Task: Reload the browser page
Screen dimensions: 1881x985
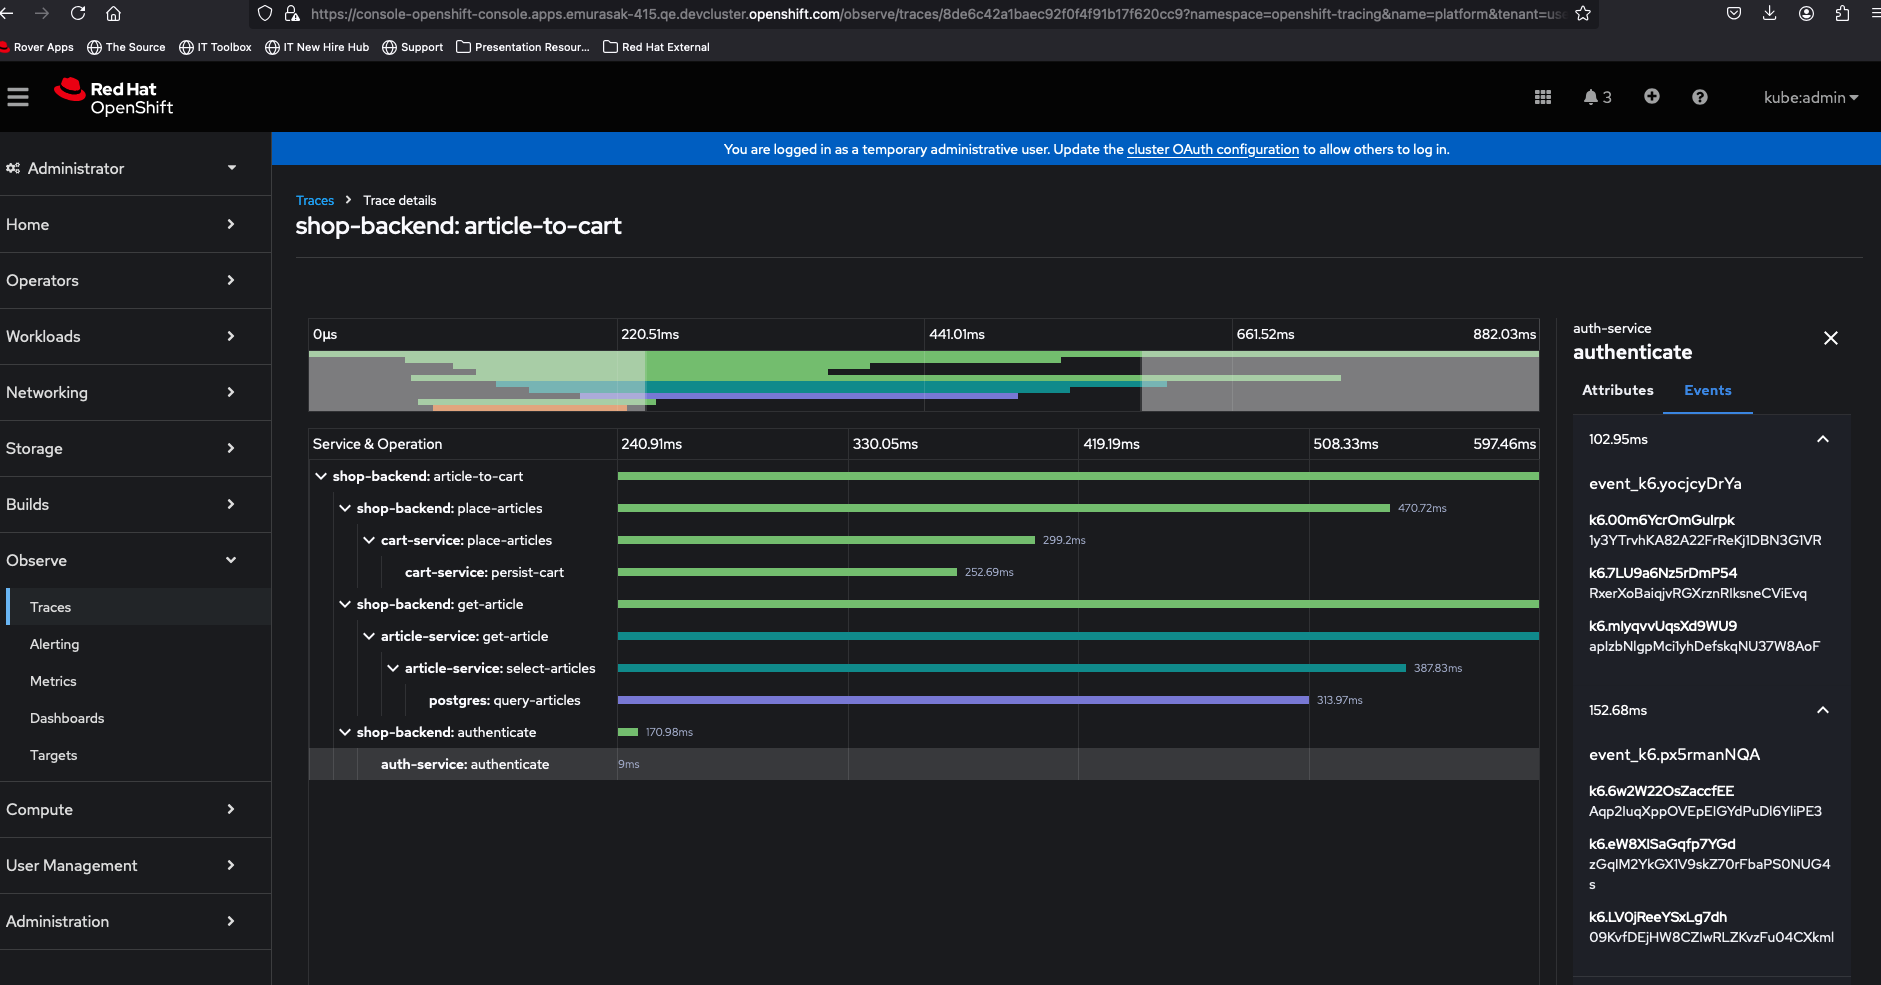Action: [x=78, y=13]
